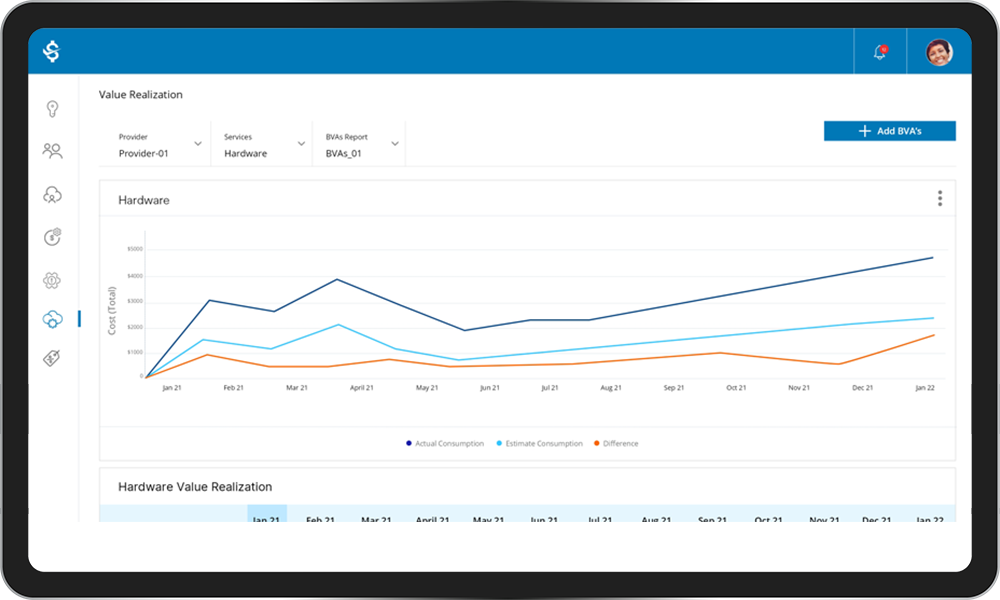
Task: Click the Hardware chart heading
Action: (143, 200)
